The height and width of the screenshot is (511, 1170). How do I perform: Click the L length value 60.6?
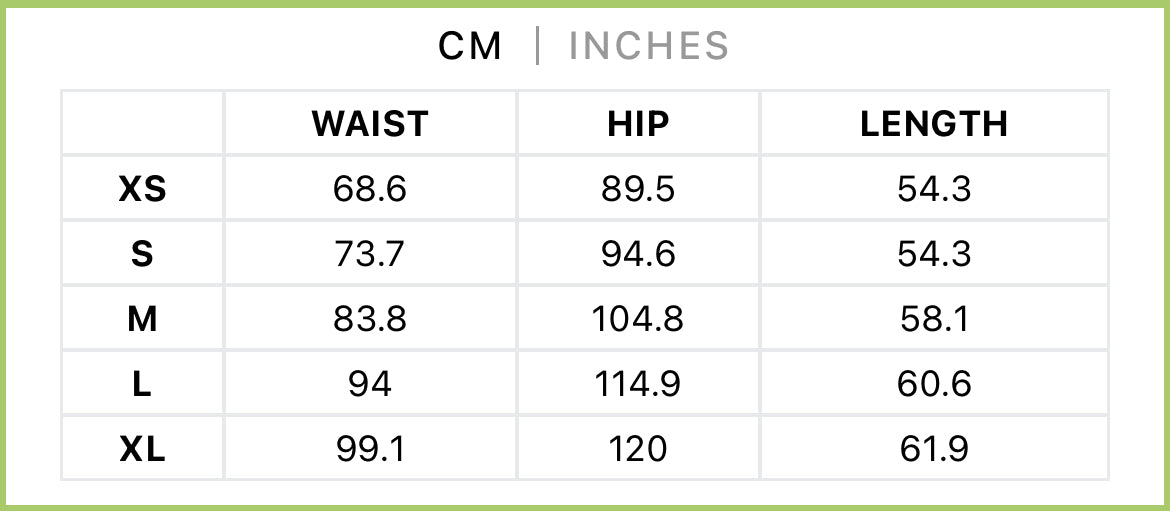(x=934, y=385)
